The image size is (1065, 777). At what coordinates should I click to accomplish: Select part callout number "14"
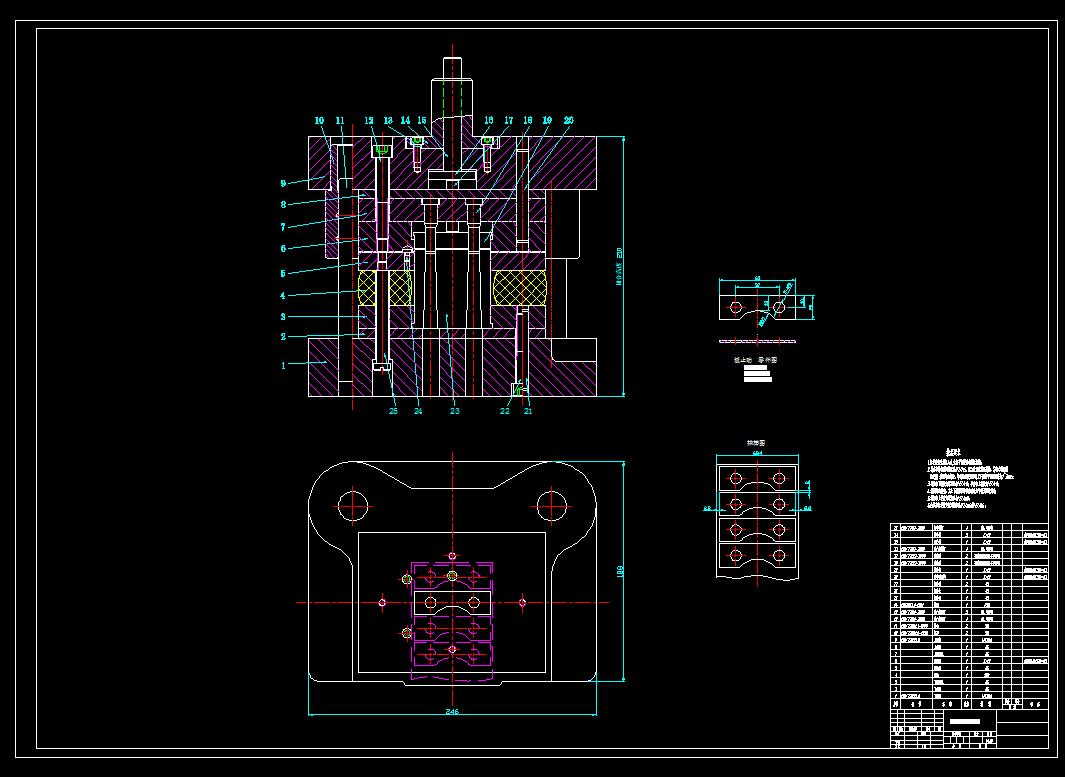tap(405, 120)
